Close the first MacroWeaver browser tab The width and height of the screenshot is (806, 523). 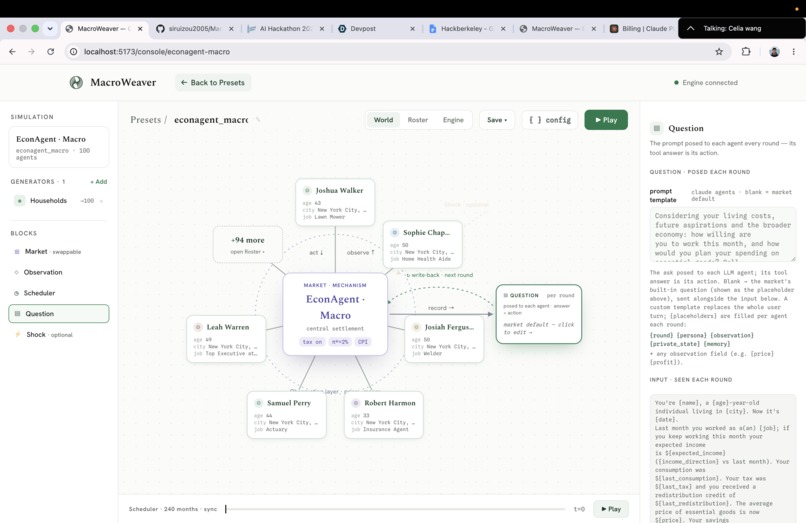coord(140,29)
